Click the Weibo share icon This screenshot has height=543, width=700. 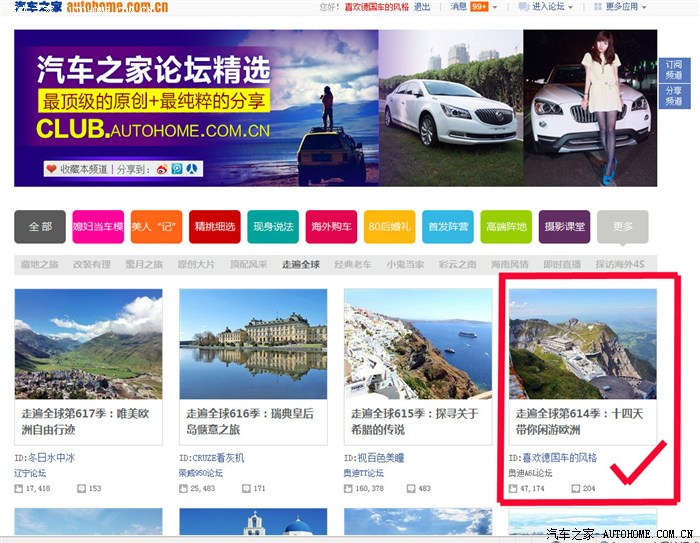tap(160, 169)
